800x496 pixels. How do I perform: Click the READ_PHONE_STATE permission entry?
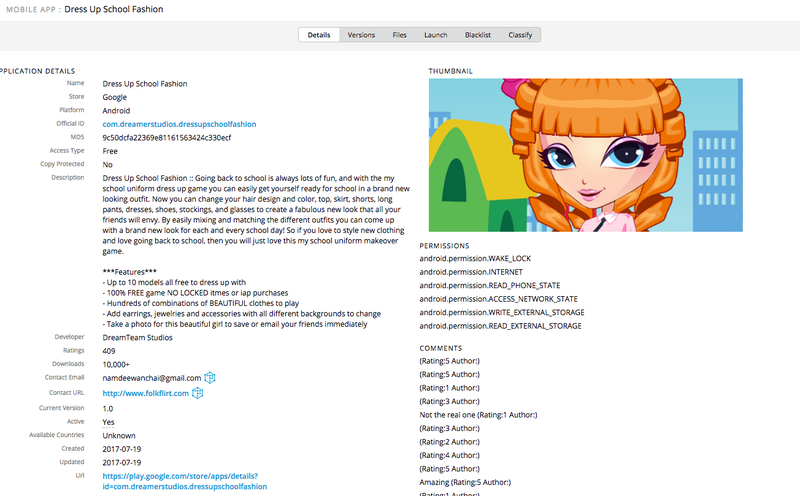490,286
